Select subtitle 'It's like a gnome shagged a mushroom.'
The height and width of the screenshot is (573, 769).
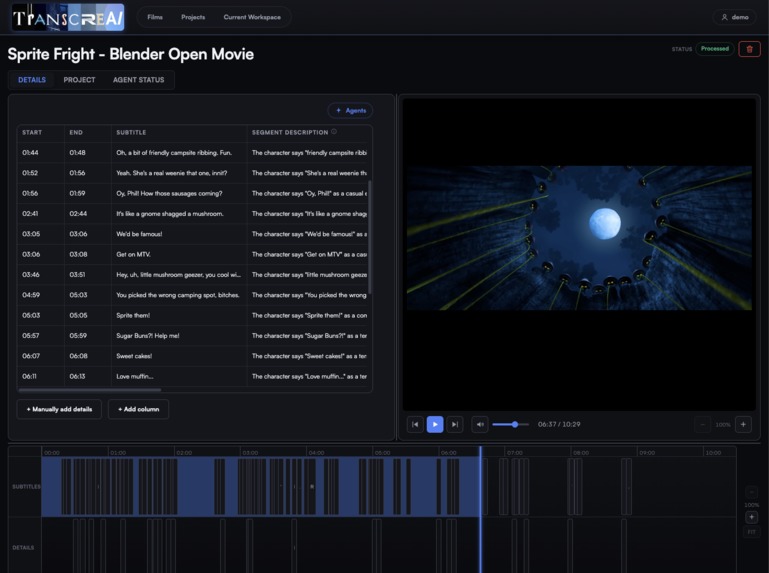tap(170, 214)
